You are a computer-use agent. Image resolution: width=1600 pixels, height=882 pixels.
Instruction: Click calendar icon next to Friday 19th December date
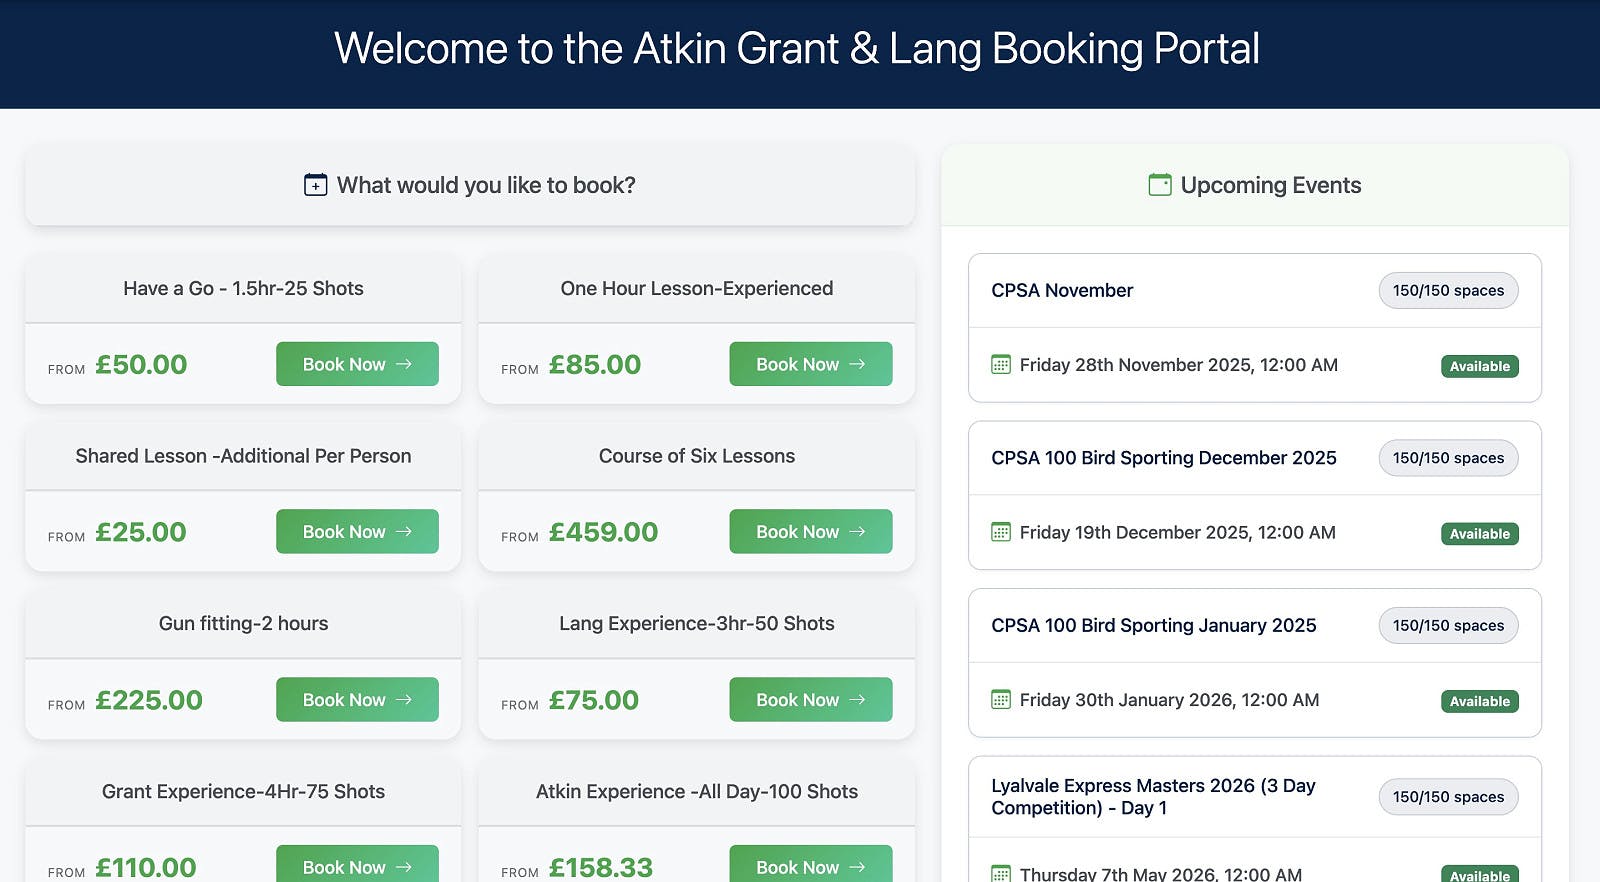click(1001, 532)
